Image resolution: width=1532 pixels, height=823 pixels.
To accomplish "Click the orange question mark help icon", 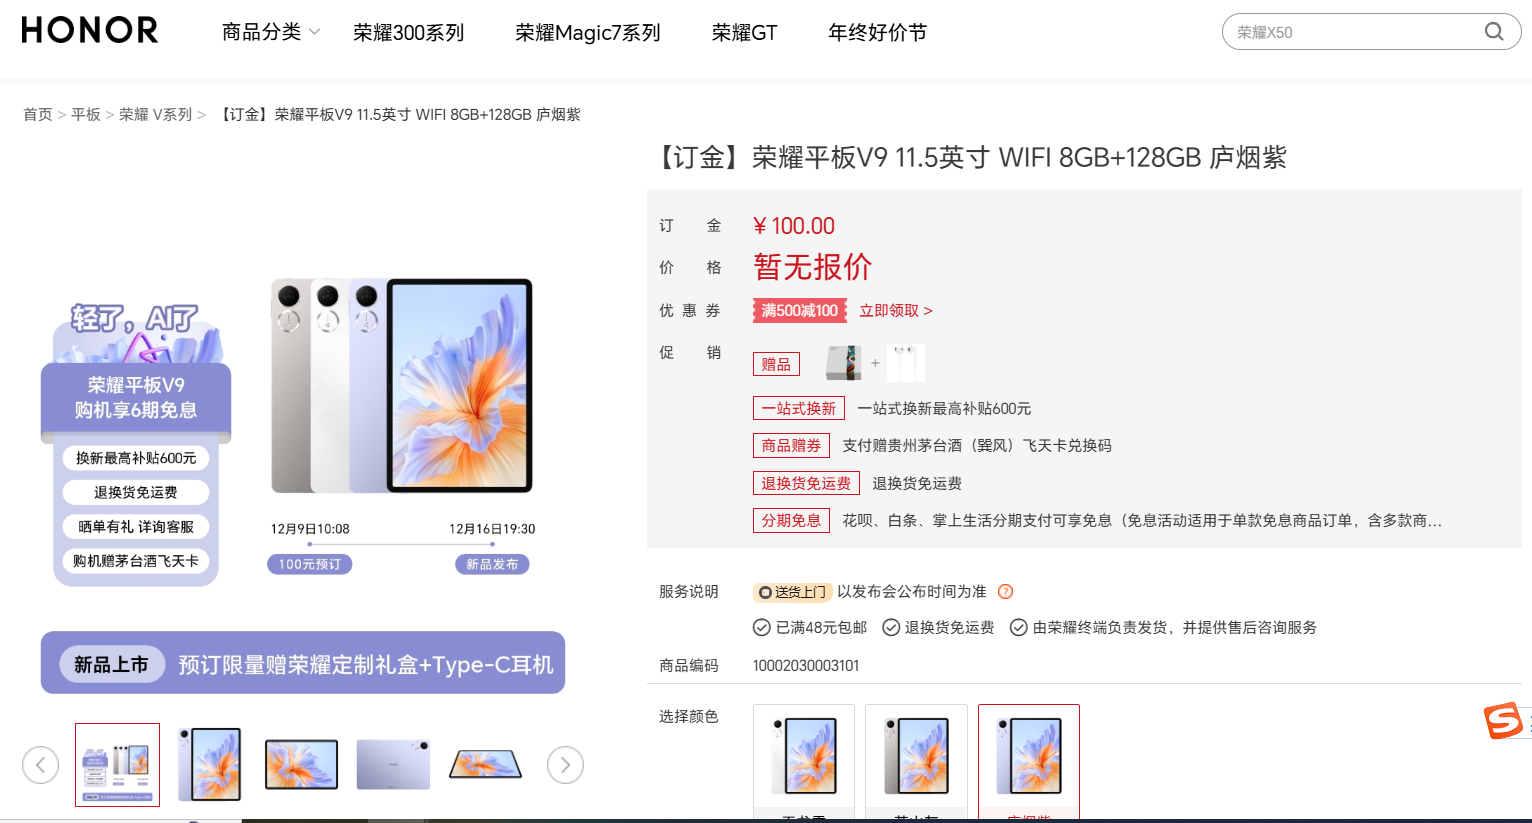I will coord(1006,592).
